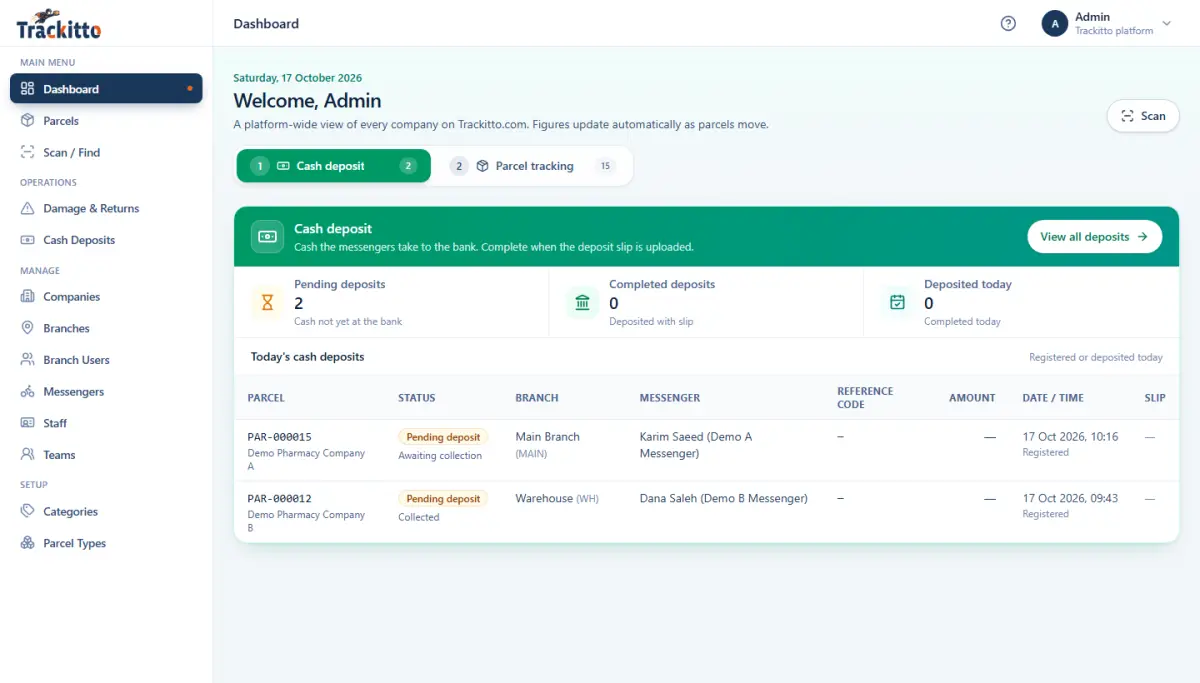Click the Categories tag icon

28,512
